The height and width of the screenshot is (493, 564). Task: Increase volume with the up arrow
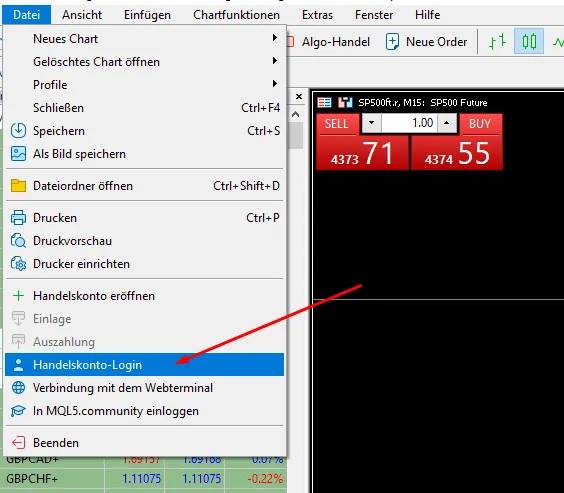(x=446, y=123)
